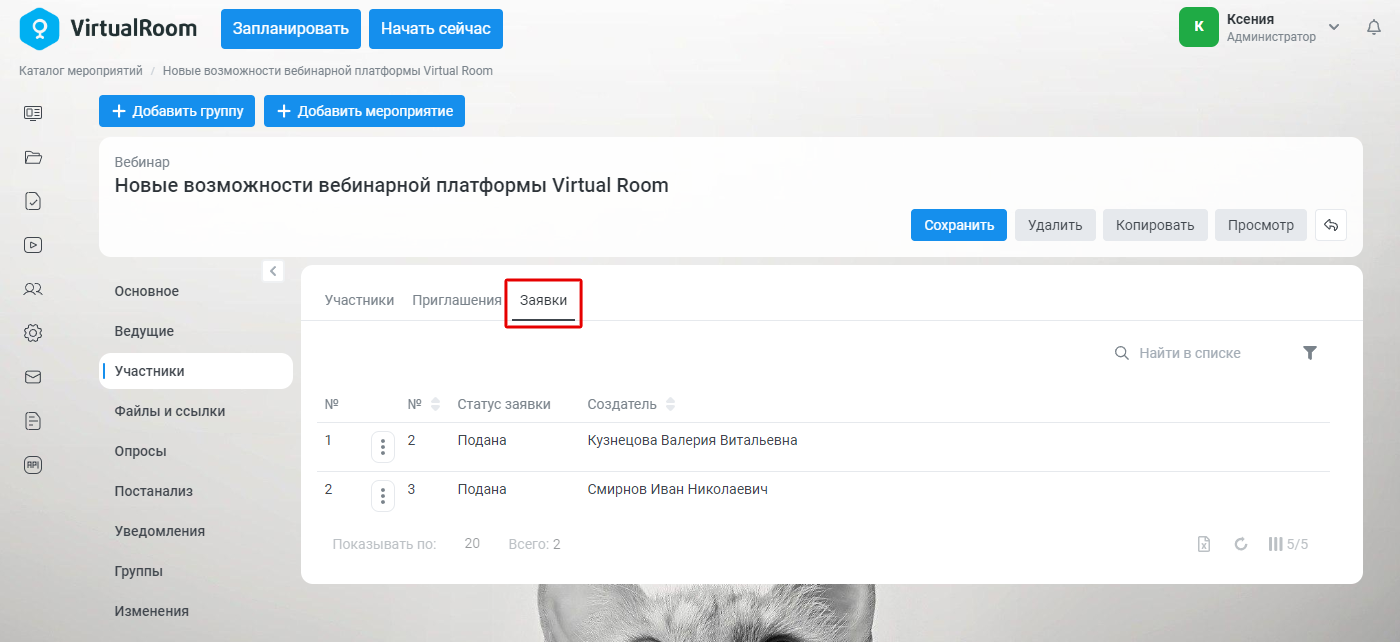Click the back arrow button beside Просмотр

coord(1331,225)
